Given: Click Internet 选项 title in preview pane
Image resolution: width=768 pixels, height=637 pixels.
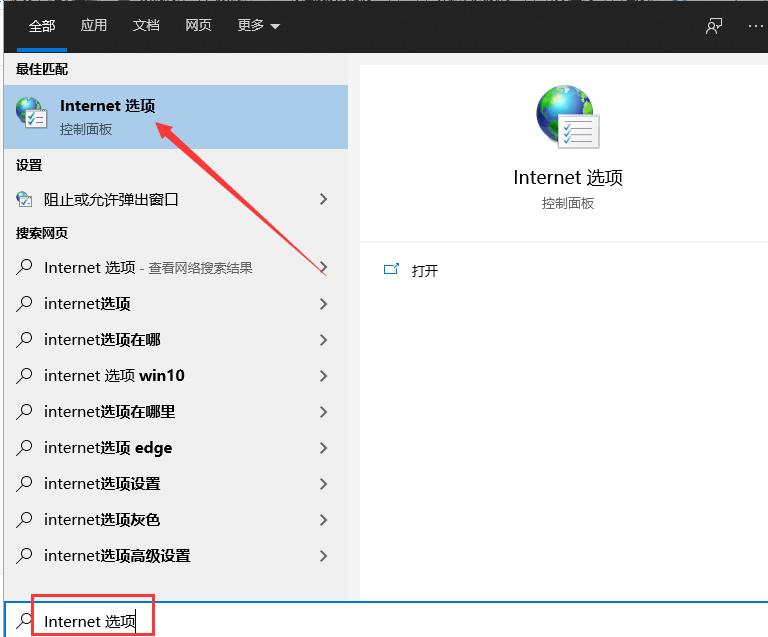Looking at the screenshot, I should [568, 177].
